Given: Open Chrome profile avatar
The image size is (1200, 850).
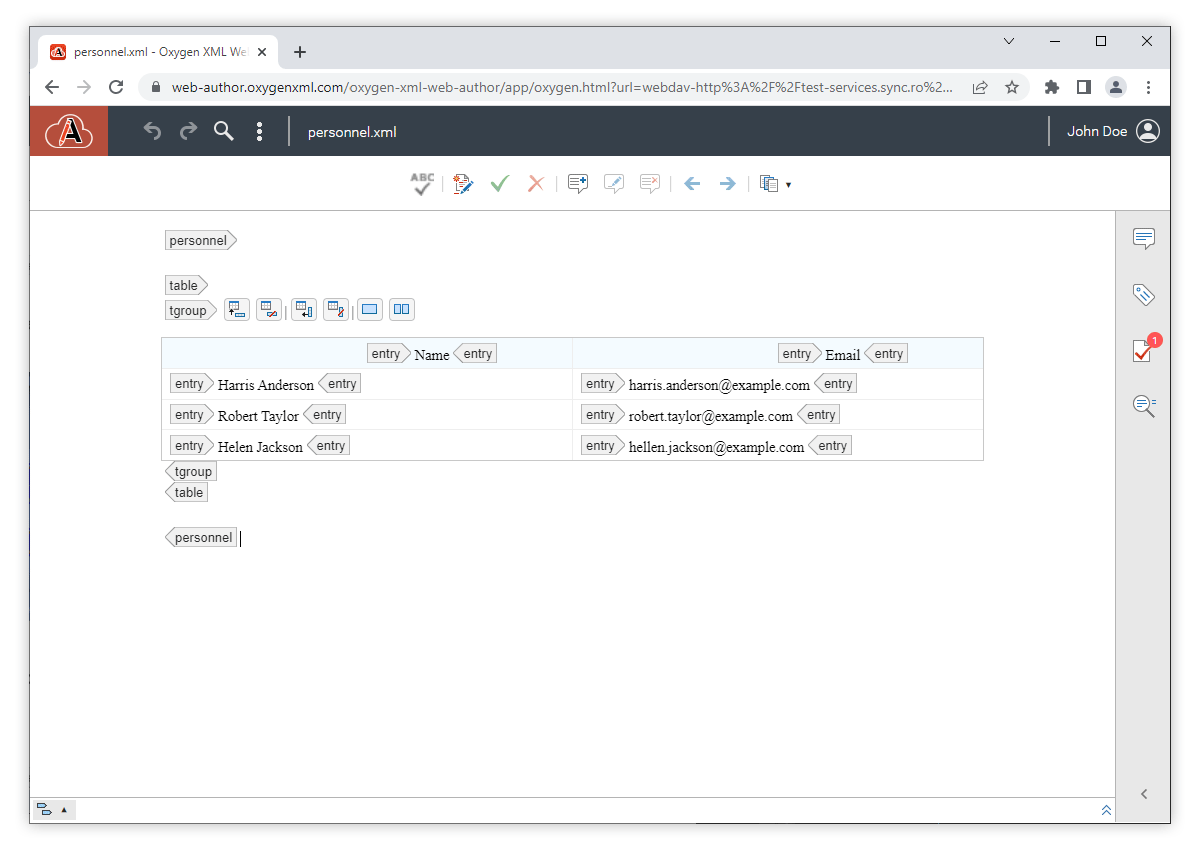Looking at the screenshot, I should (x=1116, y=87).
